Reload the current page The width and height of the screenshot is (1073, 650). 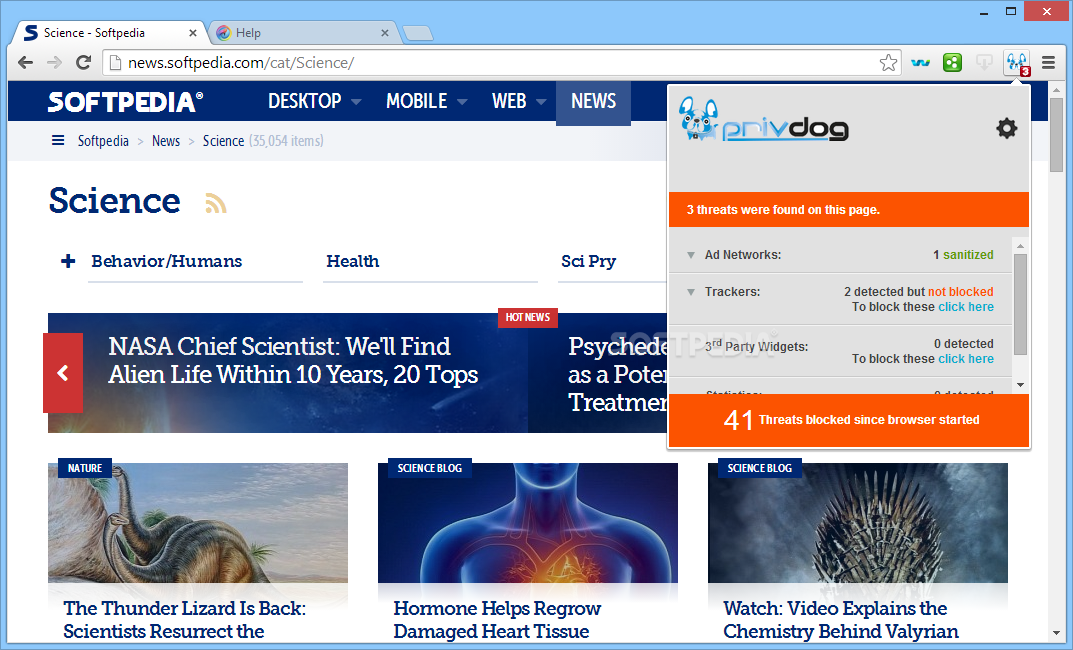[83, 63]
